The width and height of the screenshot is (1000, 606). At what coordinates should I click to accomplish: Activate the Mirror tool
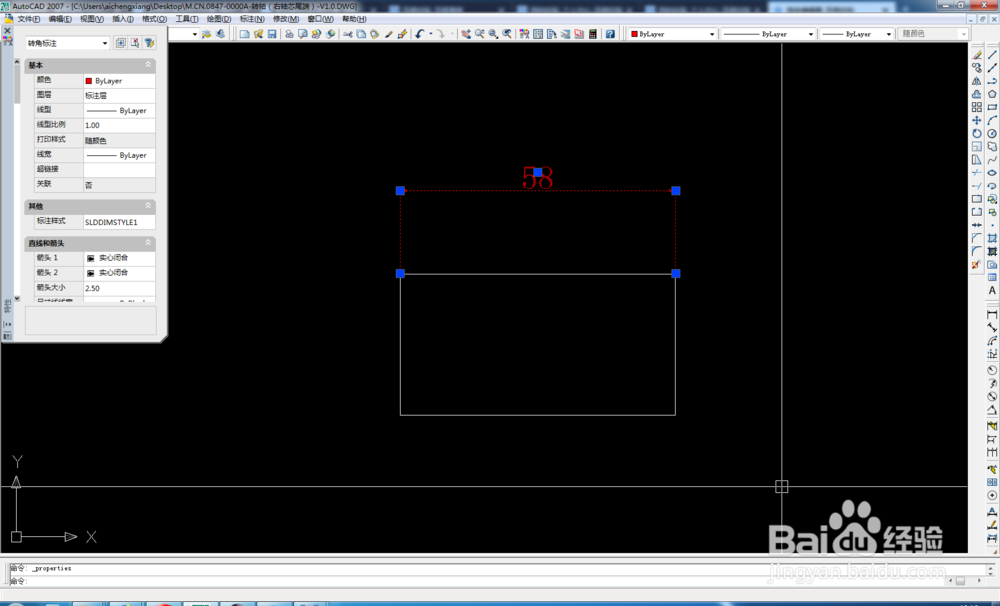click(976, 81)
